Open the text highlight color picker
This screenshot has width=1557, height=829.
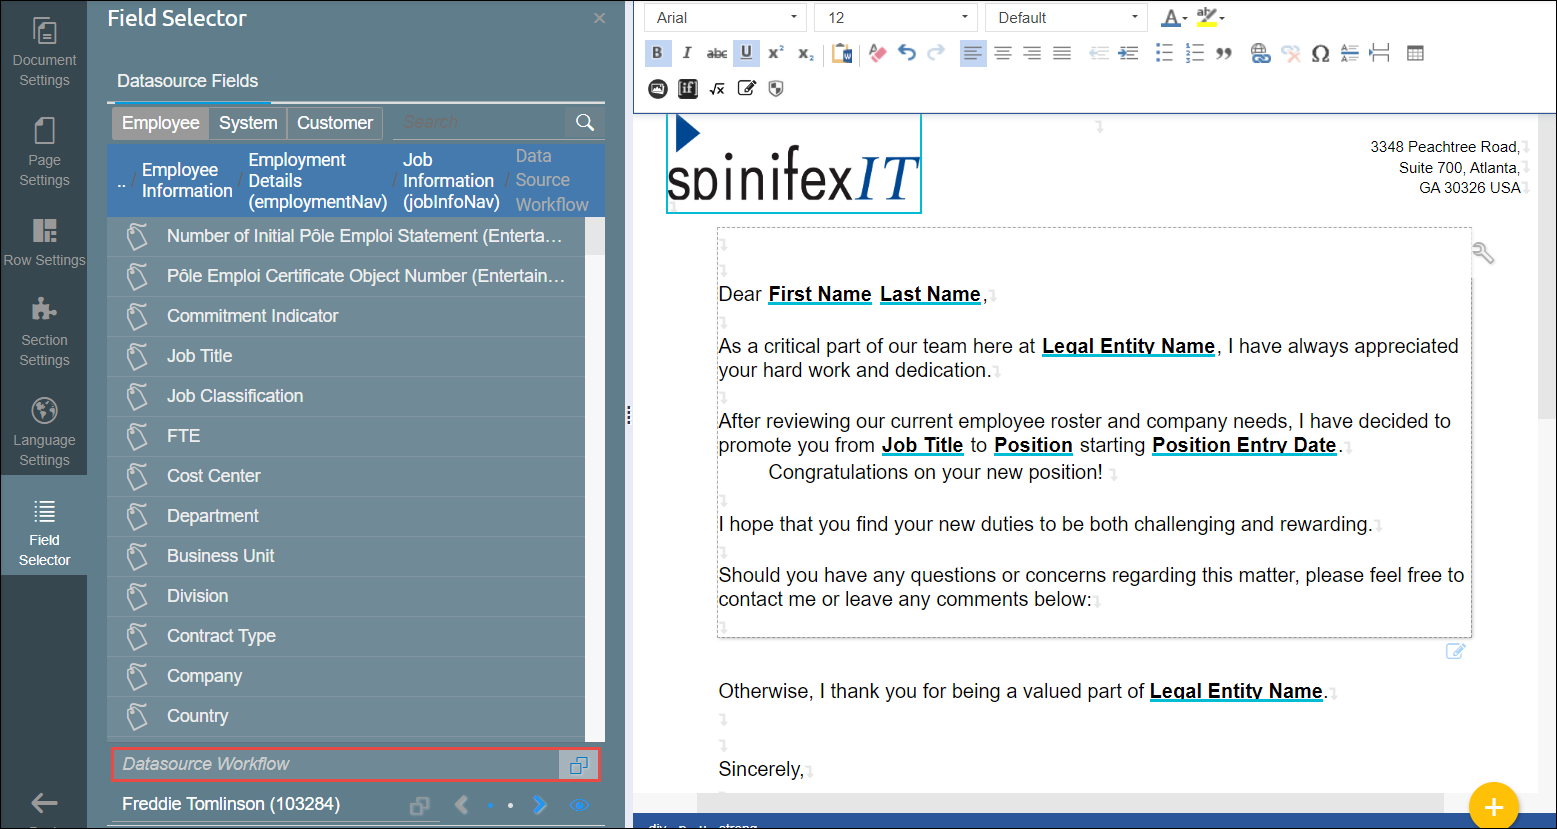tap(1209, 18)
